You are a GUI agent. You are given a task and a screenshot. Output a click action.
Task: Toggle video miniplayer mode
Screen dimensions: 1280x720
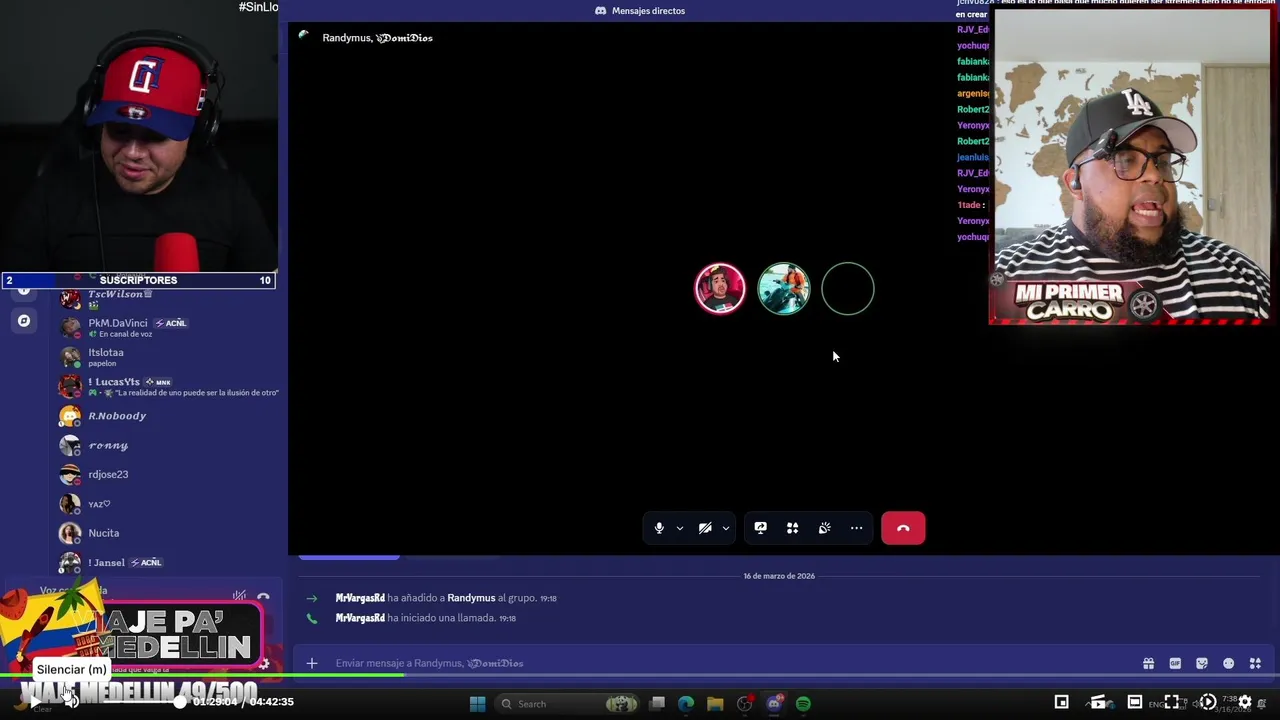[1061, 702]
